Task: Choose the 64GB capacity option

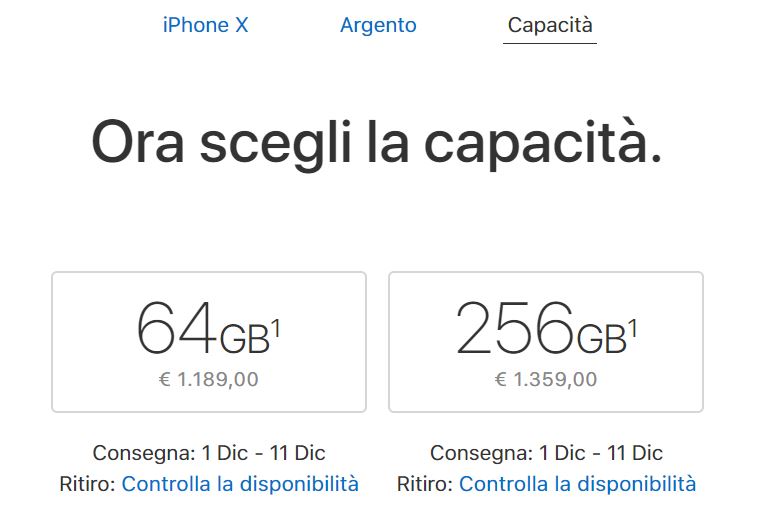Action: (209, 342)
